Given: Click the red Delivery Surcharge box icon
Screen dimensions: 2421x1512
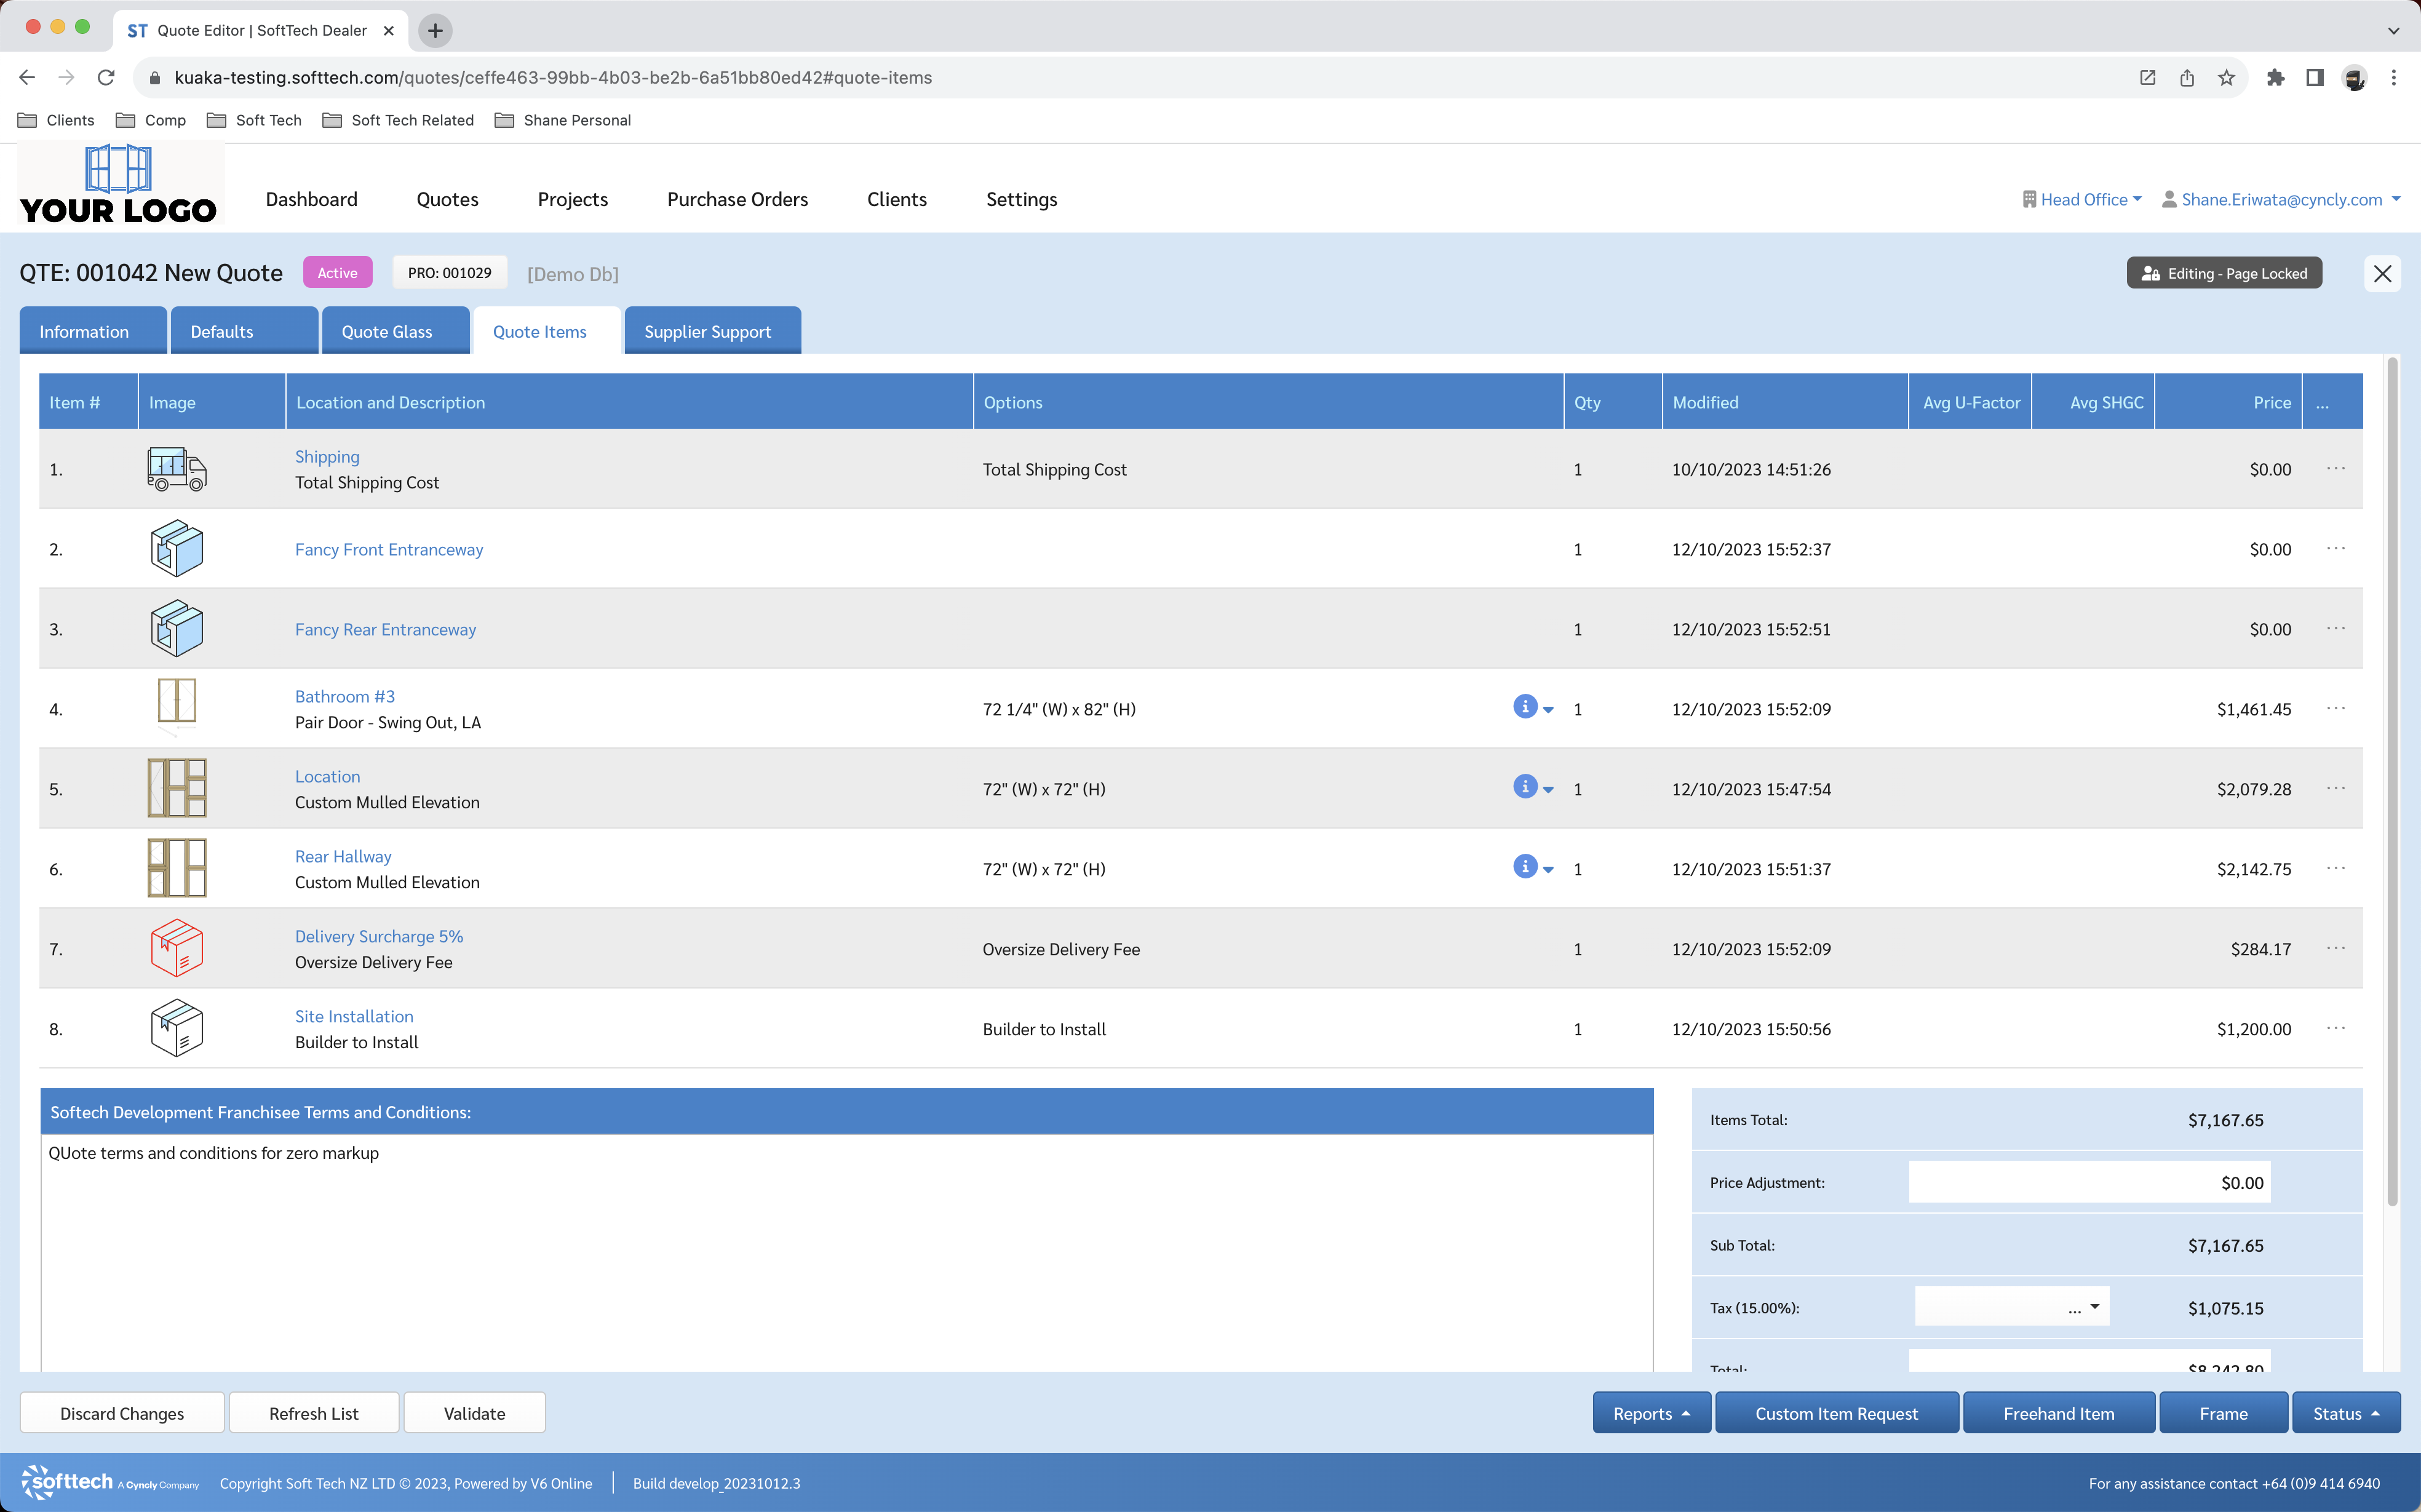Looking at the screenshot, I should click(x=176, y=948).
